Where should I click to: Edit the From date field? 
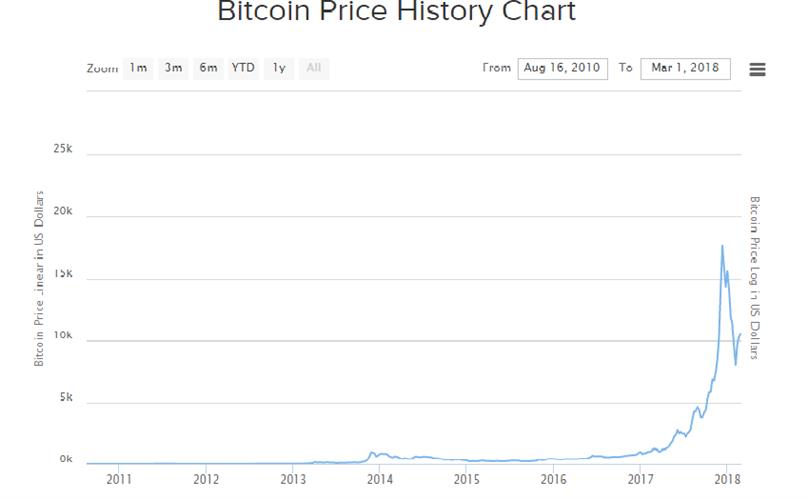pos(562,68)
